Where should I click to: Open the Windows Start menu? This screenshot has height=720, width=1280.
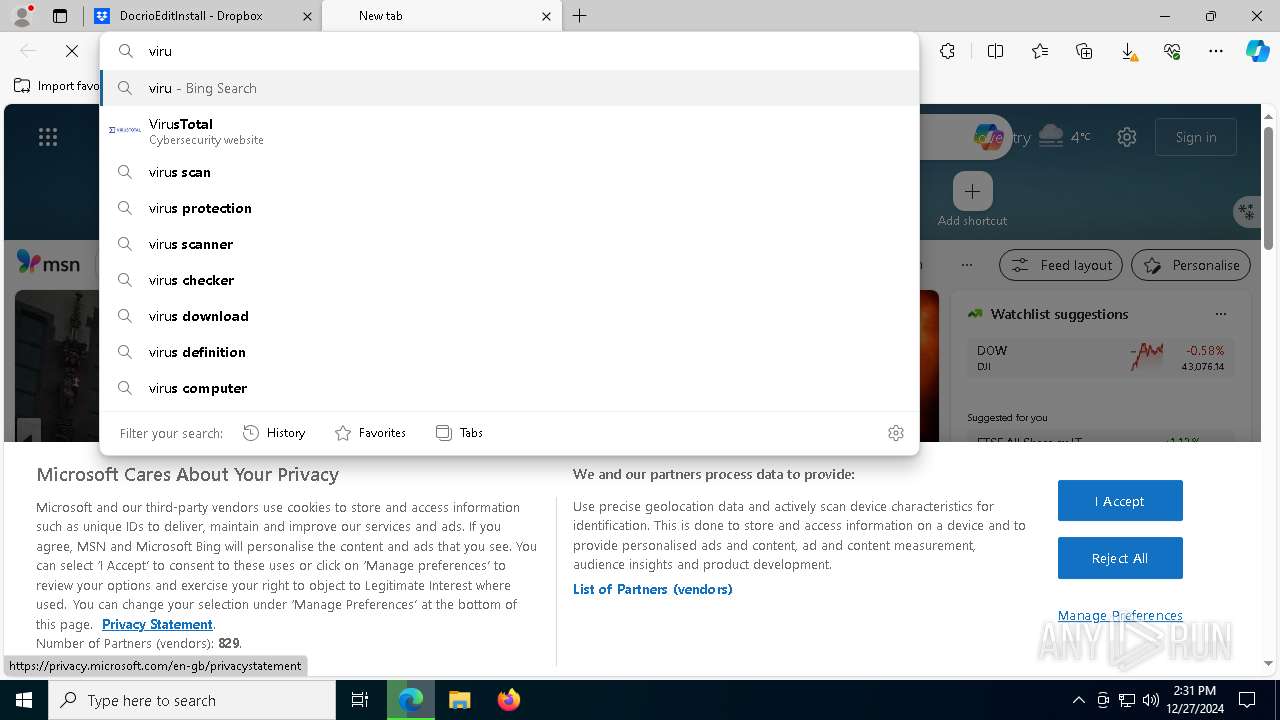point(24,700)
